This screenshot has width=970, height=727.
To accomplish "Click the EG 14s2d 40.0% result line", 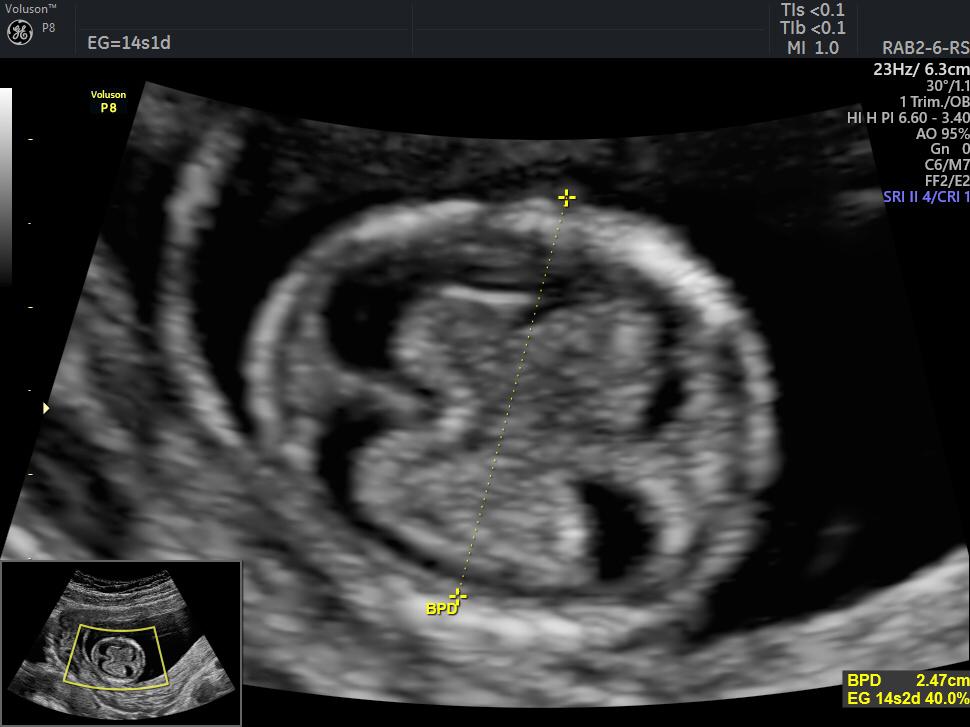I will (x=907, y=698).
